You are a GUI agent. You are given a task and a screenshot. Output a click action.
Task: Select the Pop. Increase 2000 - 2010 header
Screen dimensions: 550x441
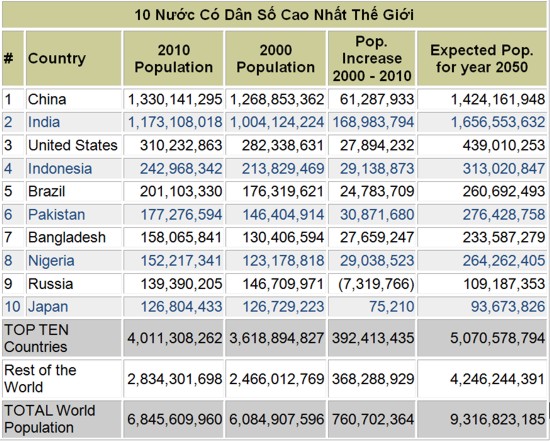372,59
